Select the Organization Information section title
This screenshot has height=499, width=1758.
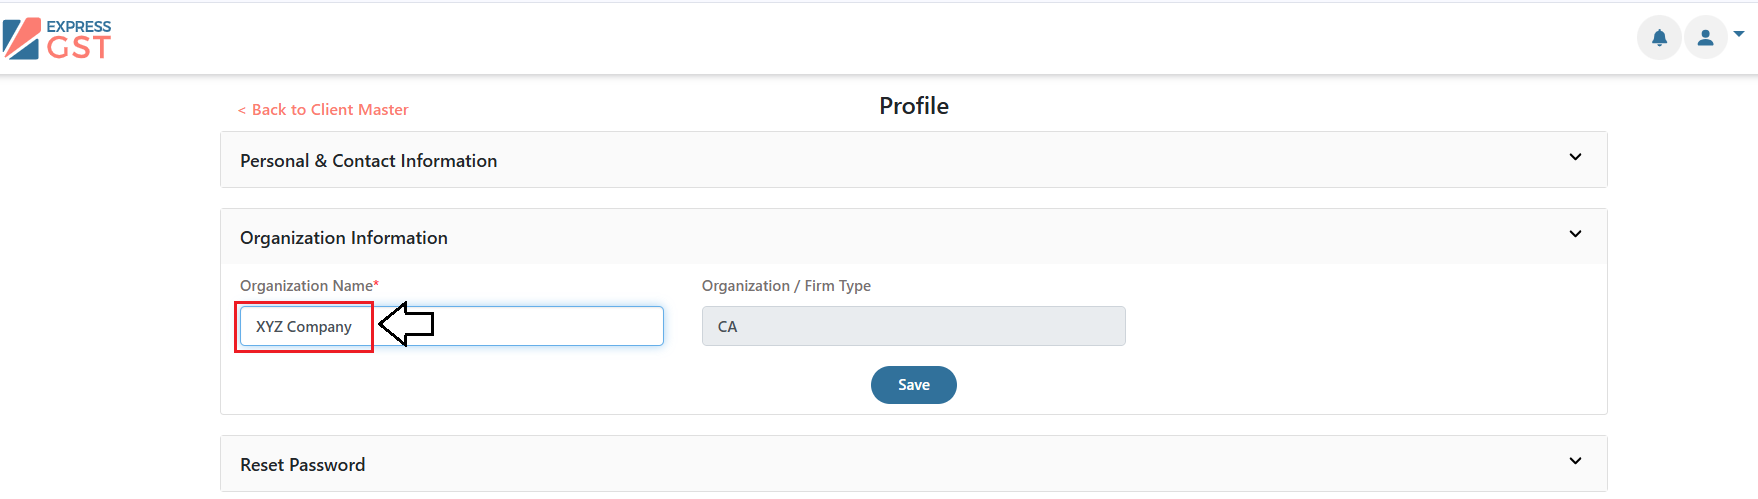tap(344, 238)
